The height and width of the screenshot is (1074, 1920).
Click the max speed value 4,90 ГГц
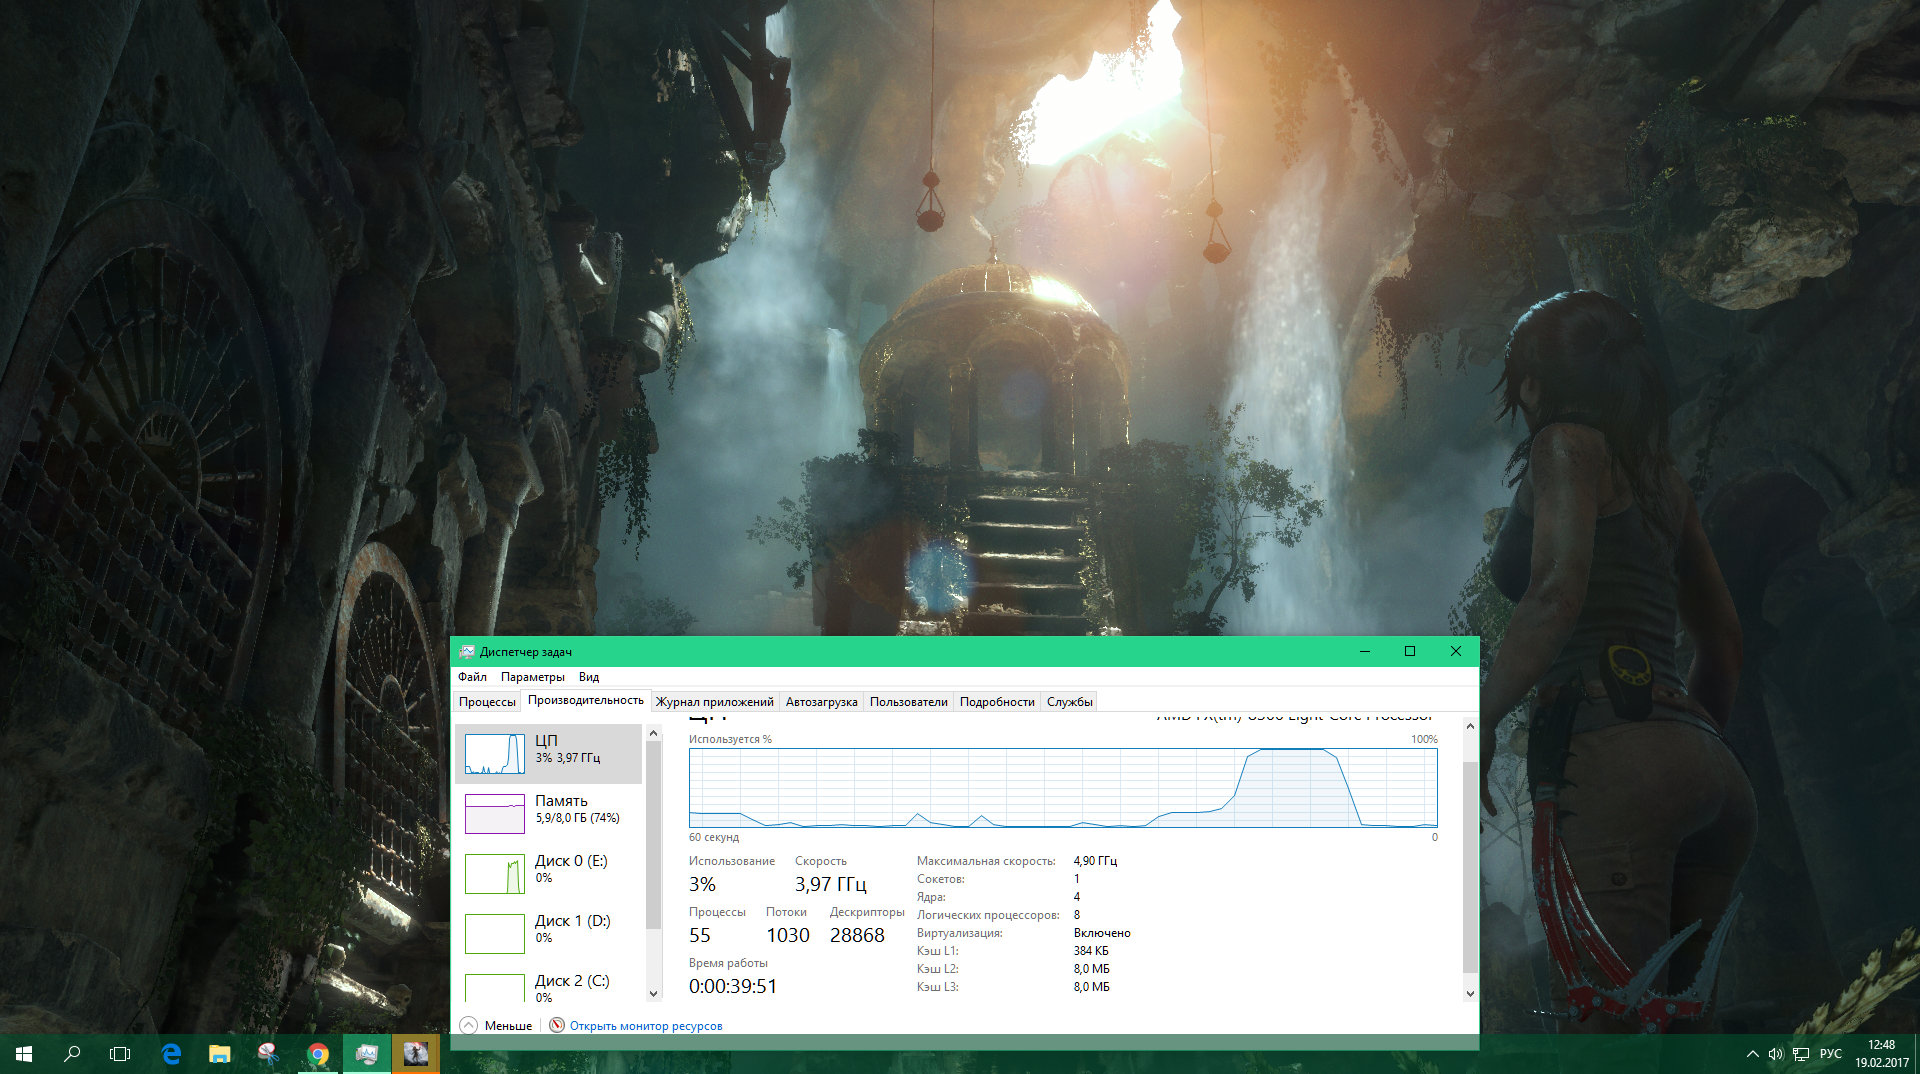pos(1095,861)
